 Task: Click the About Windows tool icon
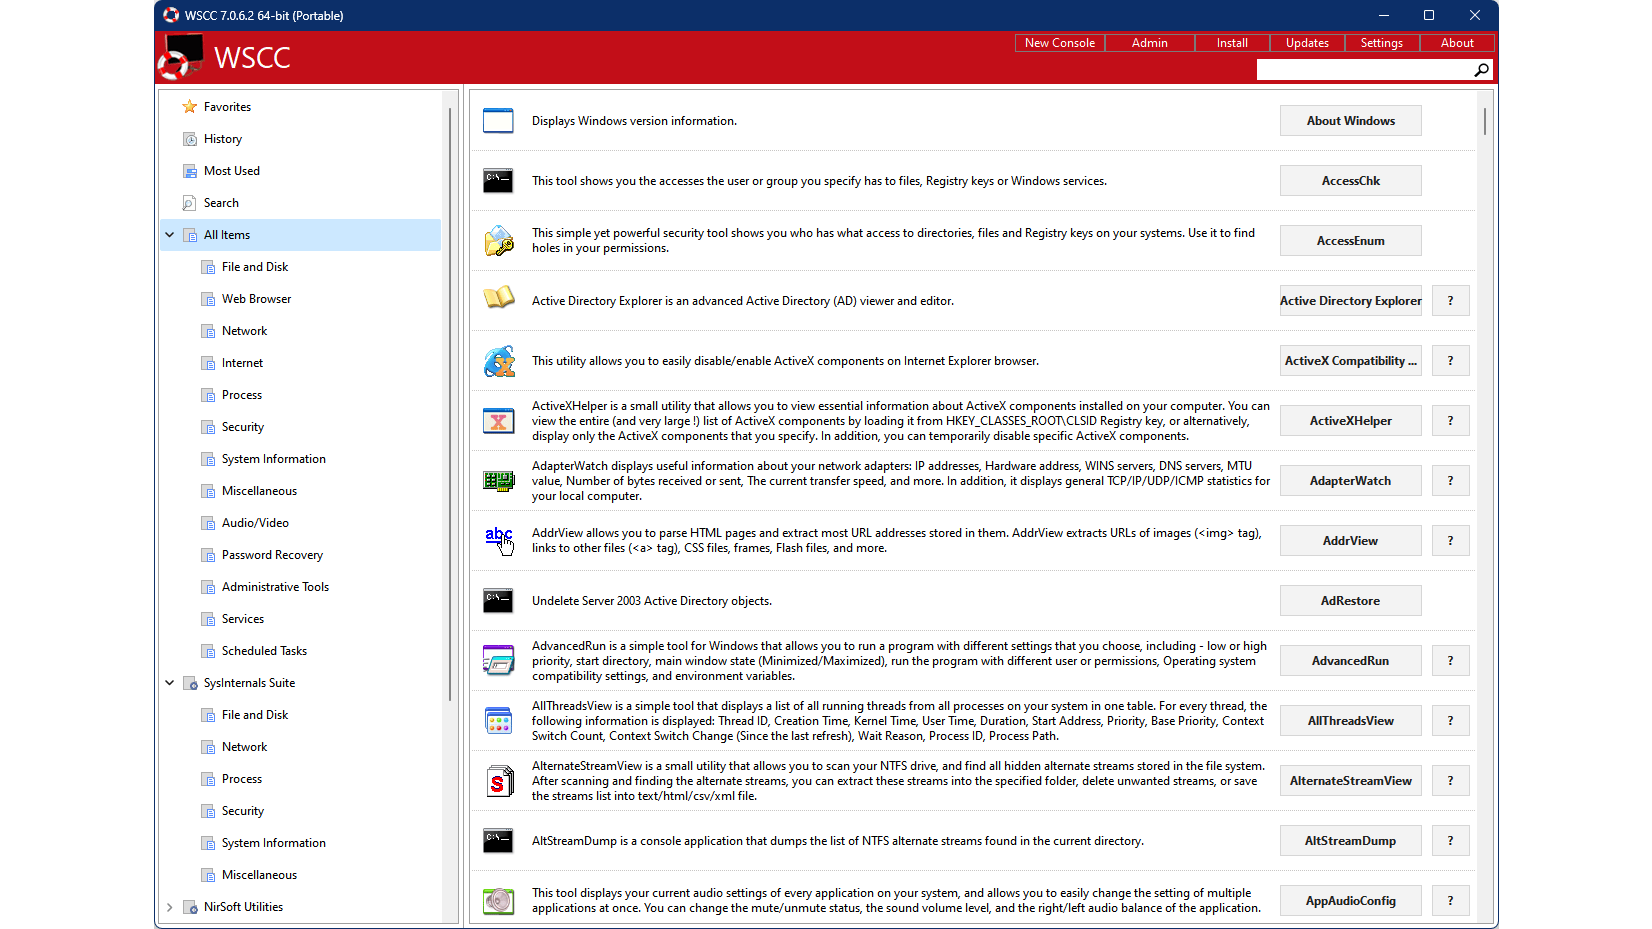coord(498,121)
